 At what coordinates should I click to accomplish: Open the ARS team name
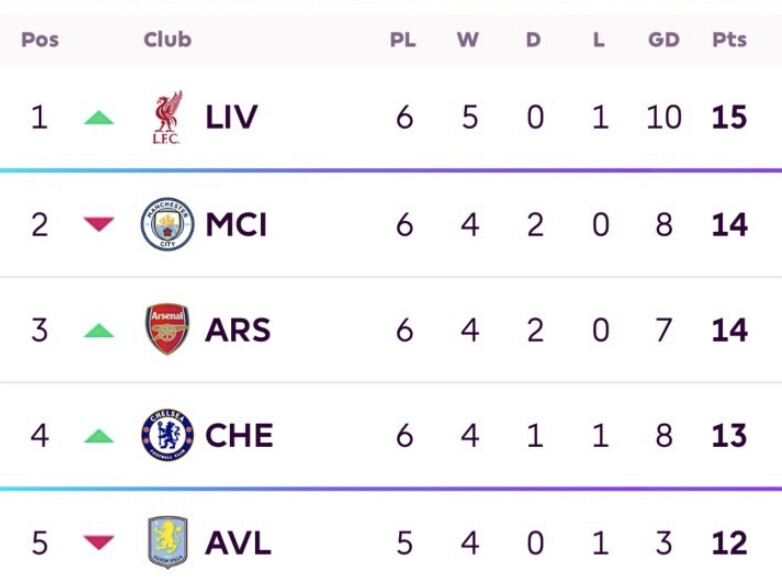click(x=238, y=330)
